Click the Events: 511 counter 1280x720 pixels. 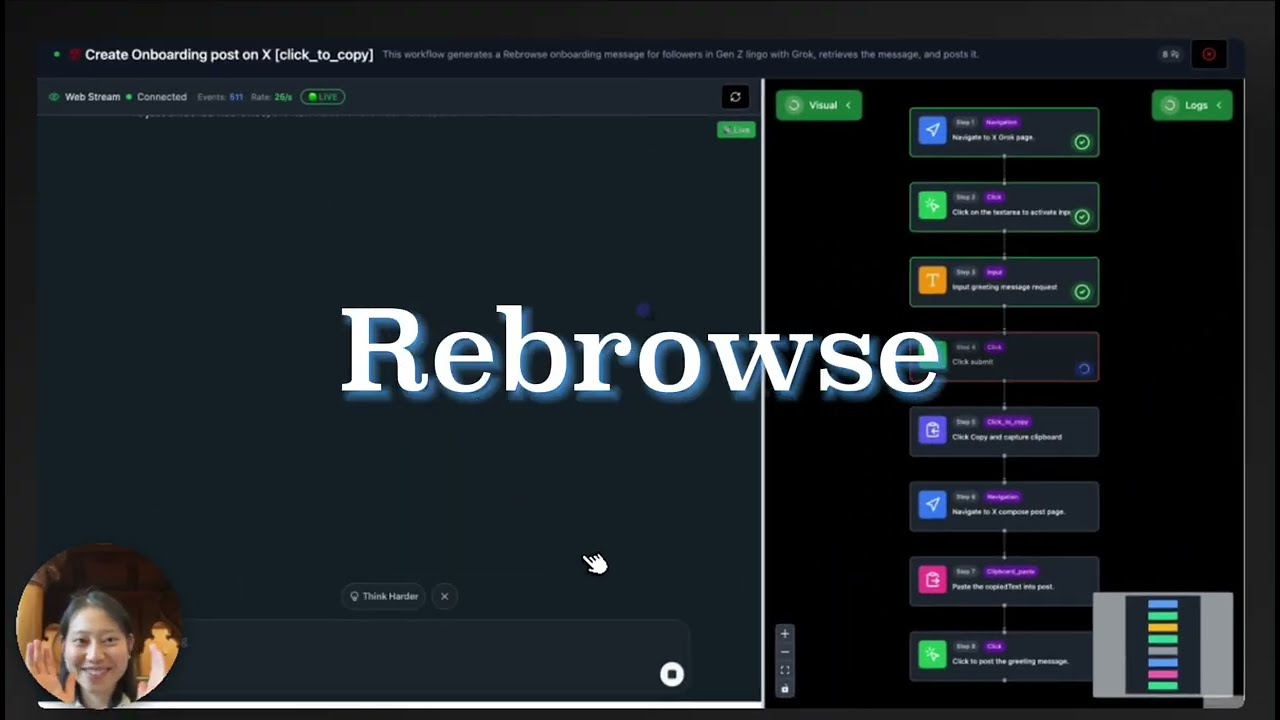click(220, 97)
